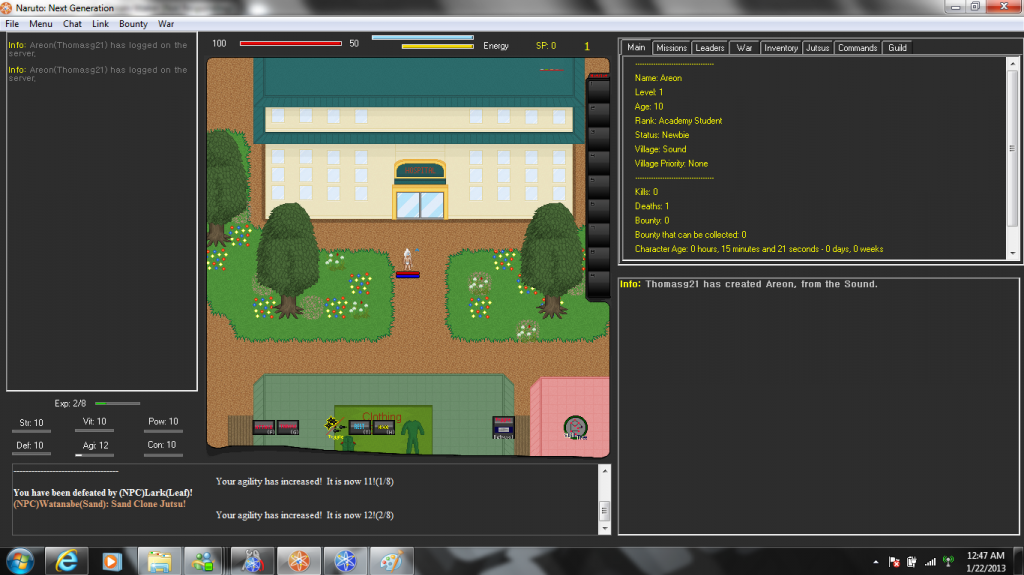The image size is (1024, 575).
Task: Click the 'Bounty that can be collected: 0' line
Action: [x=690, y=235]
